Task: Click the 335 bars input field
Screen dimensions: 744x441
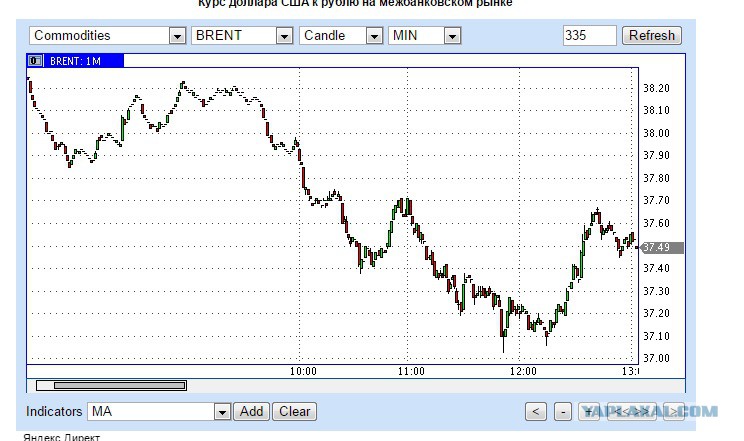Action: point(589,36)
